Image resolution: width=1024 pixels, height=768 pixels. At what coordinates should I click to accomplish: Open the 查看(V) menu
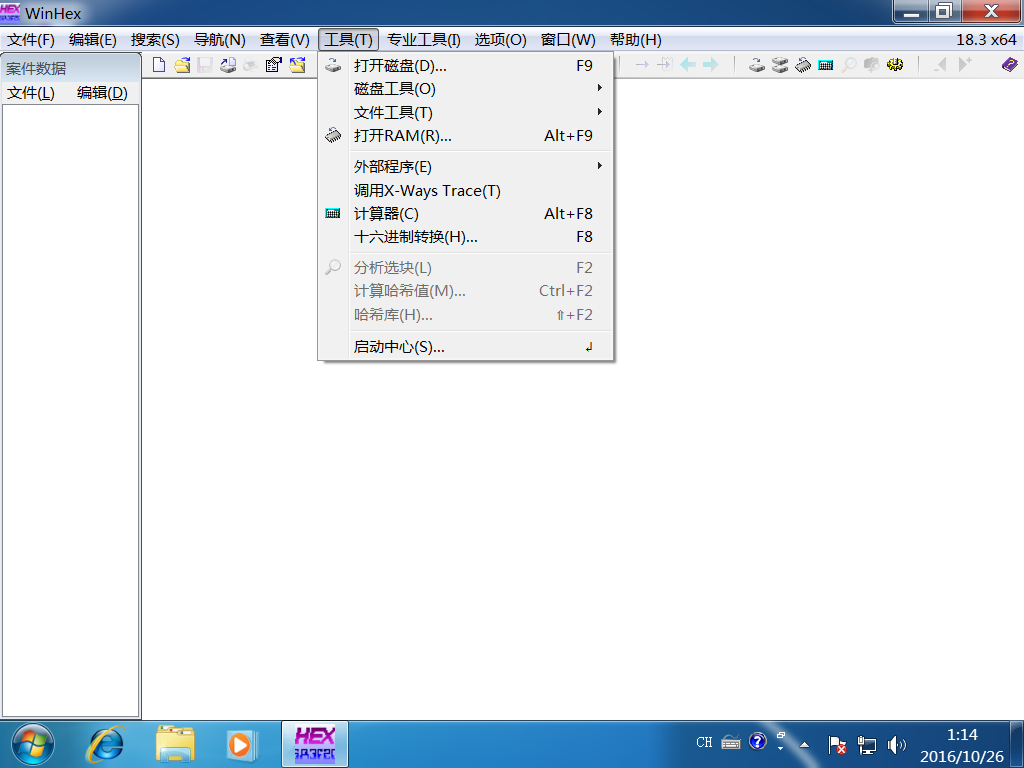pyautogui.click(x=284, y=40)
